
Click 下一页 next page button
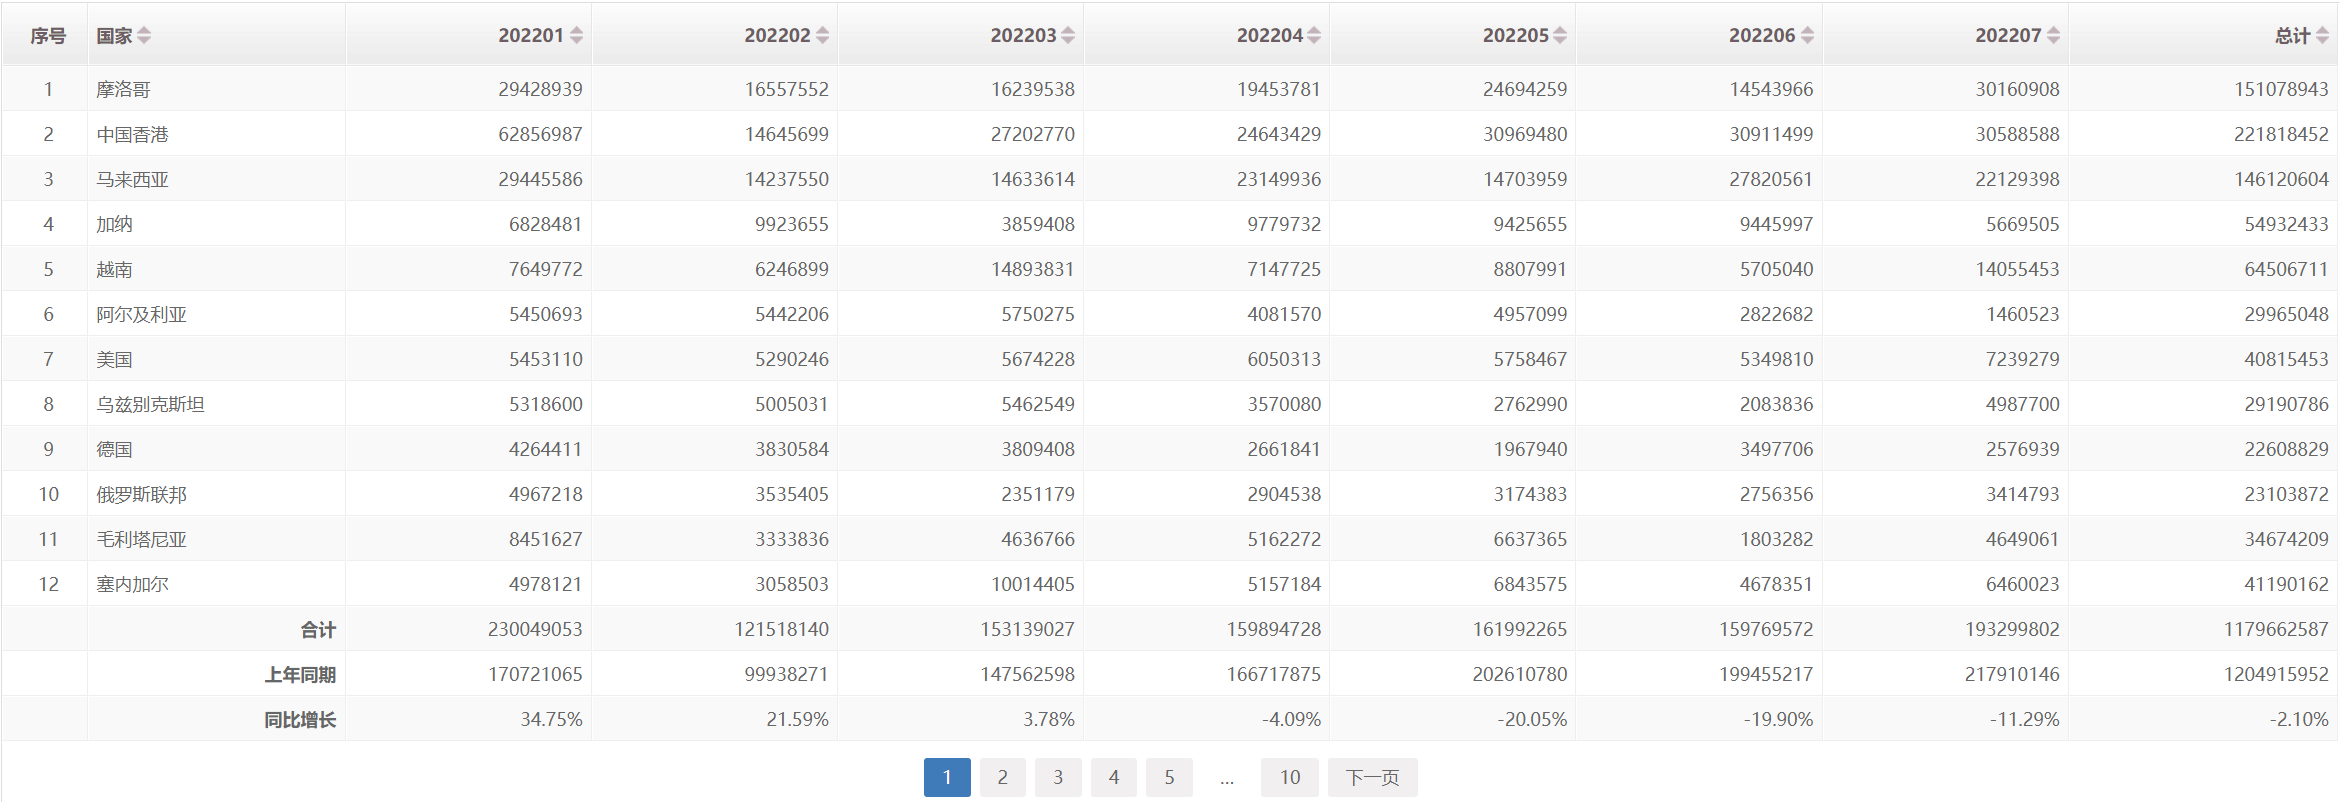pyautogui.click(x=1372, y=777)
